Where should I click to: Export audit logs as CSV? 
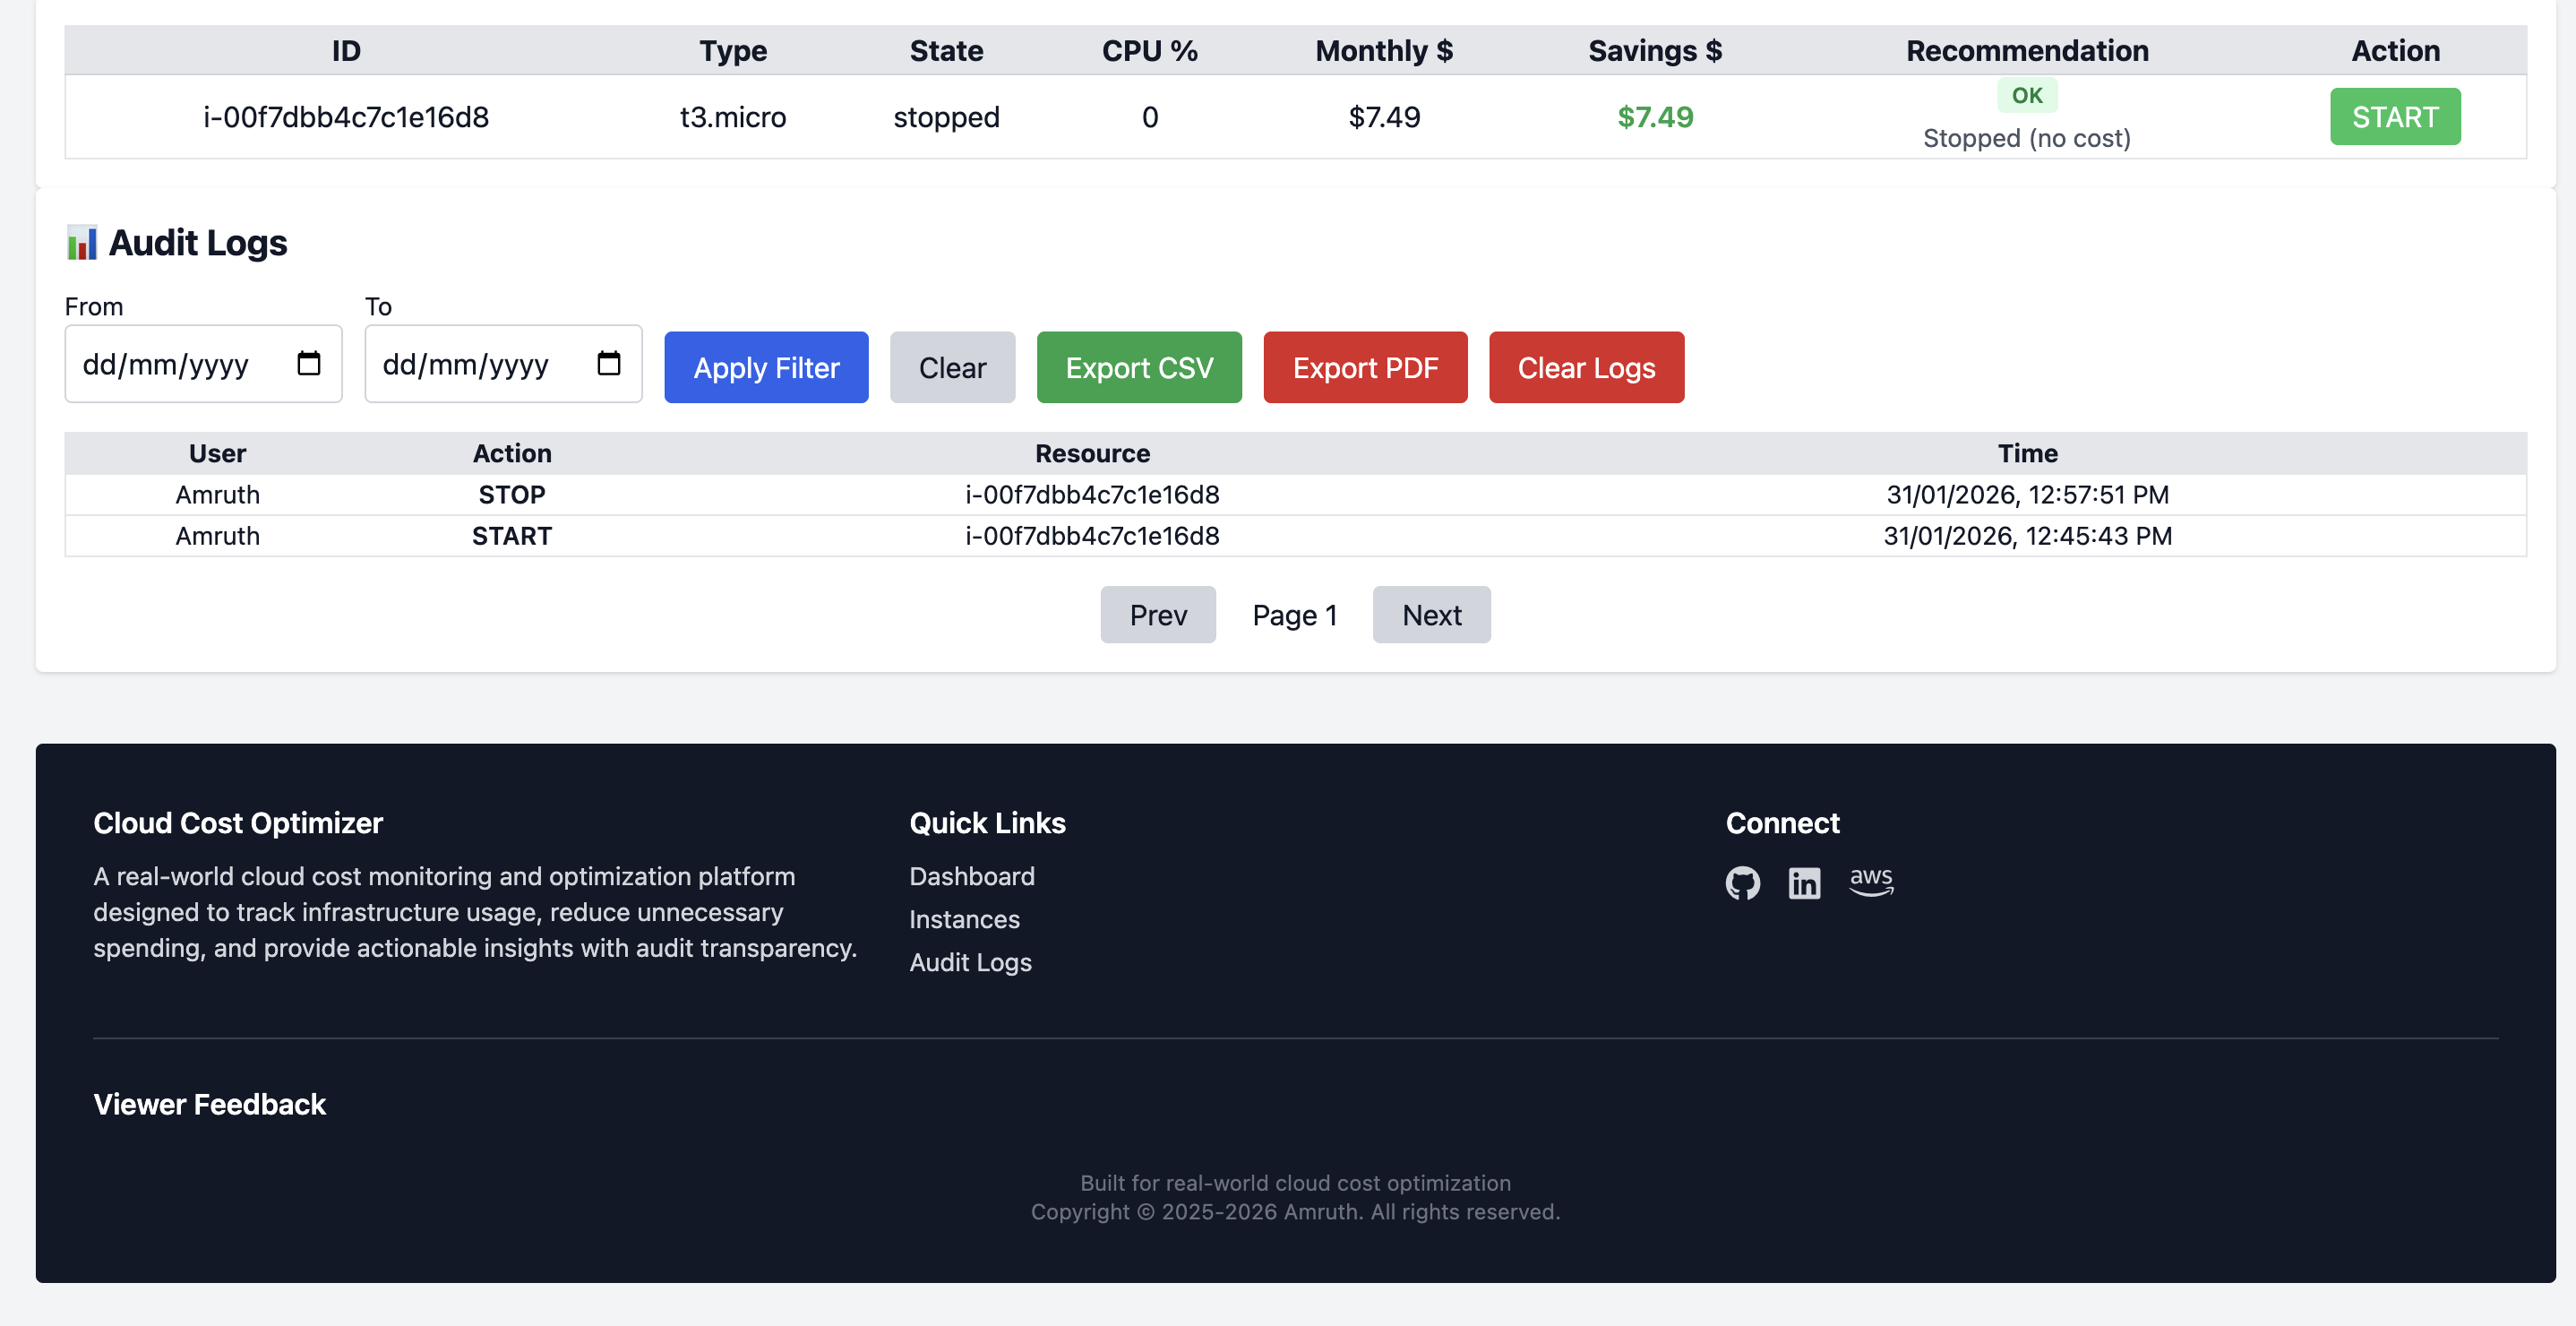(x=1138, y=367)
